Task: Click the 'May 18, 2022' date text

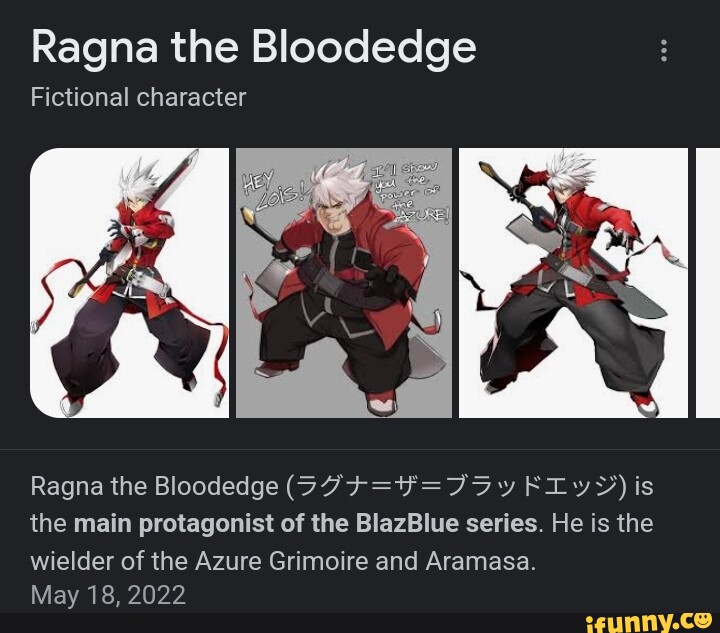Action: coord(108,594)
